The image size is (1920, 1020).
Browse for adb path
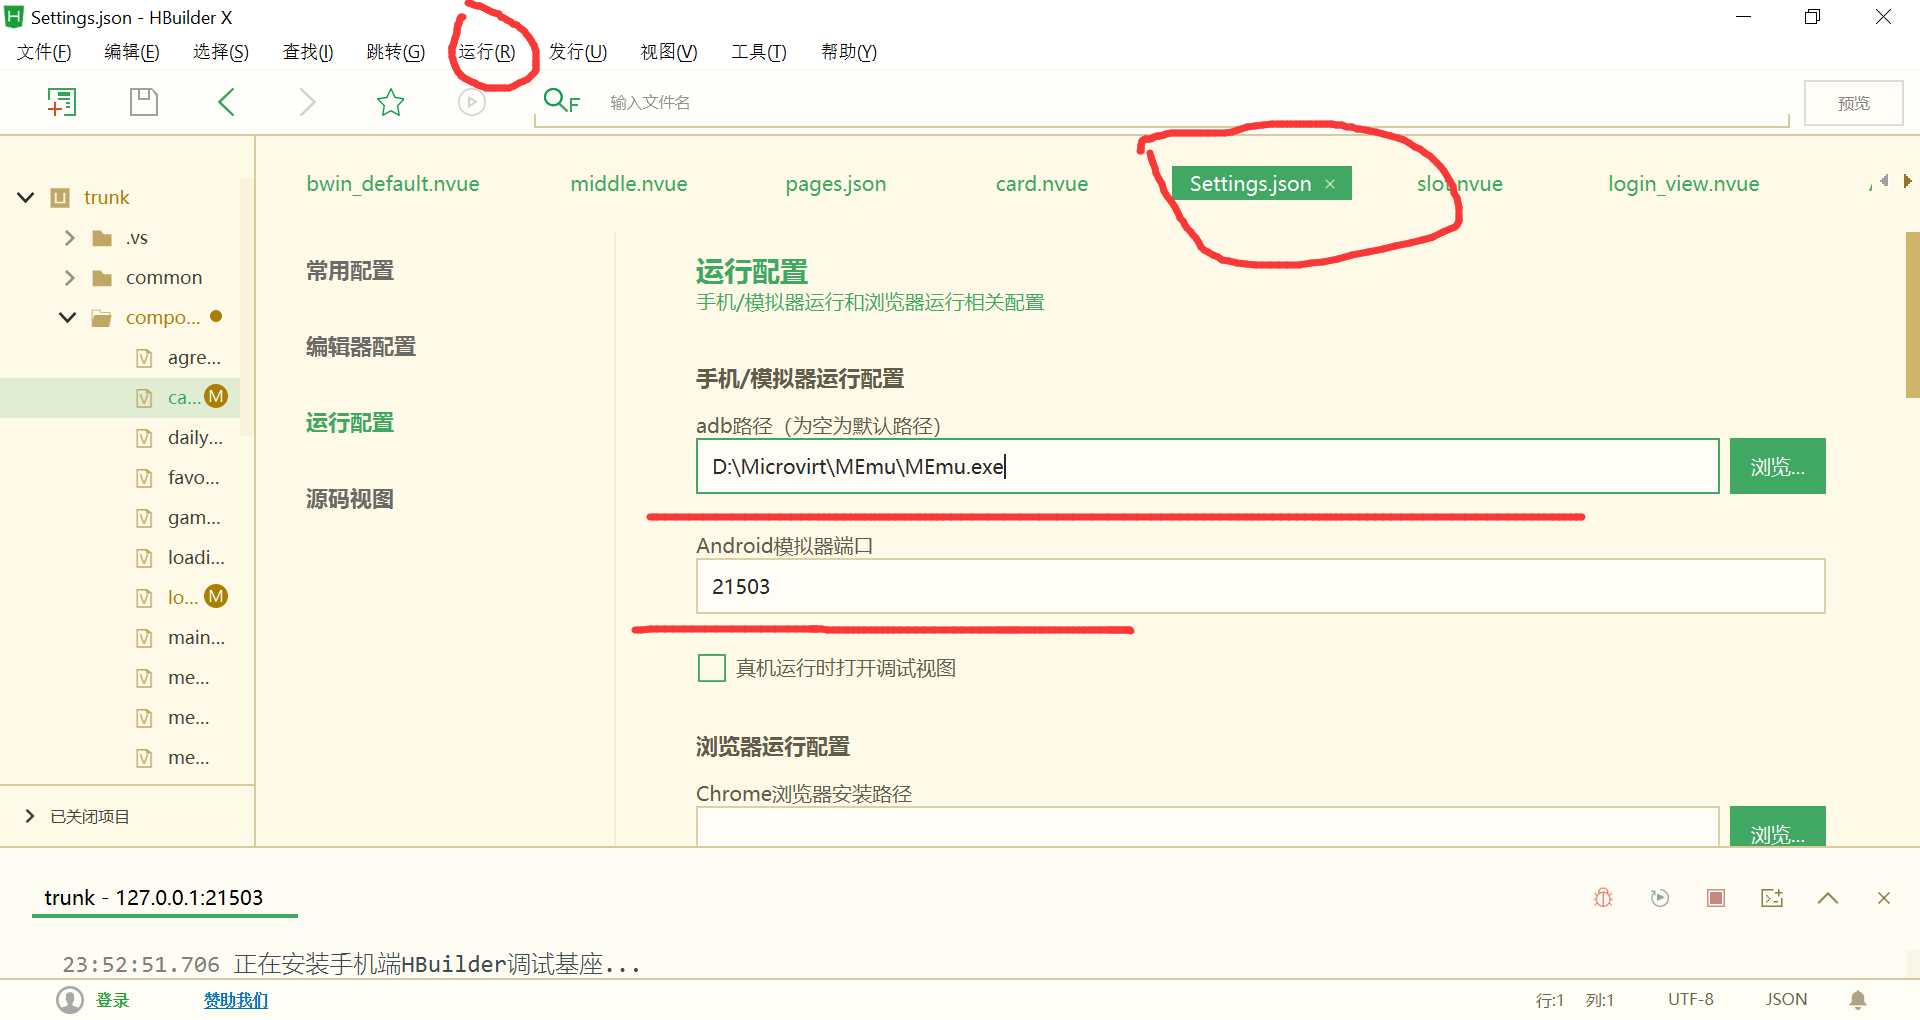1778,466
